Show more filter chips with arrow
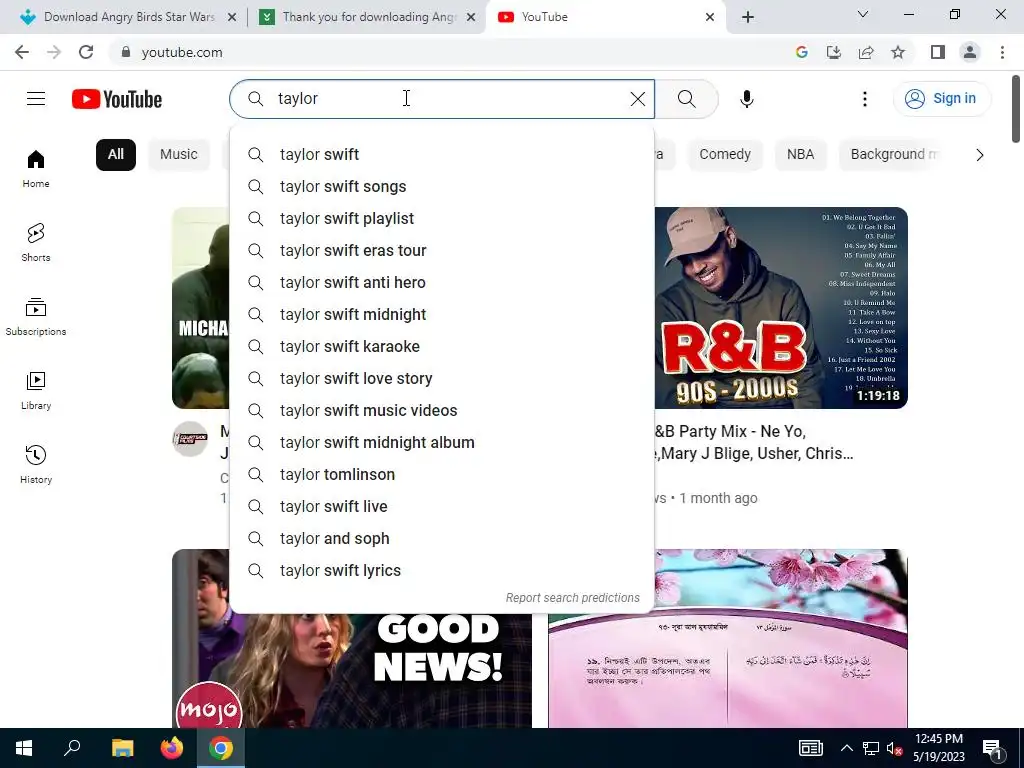This screenshot has width=1024, height=768. pos(979,155)
